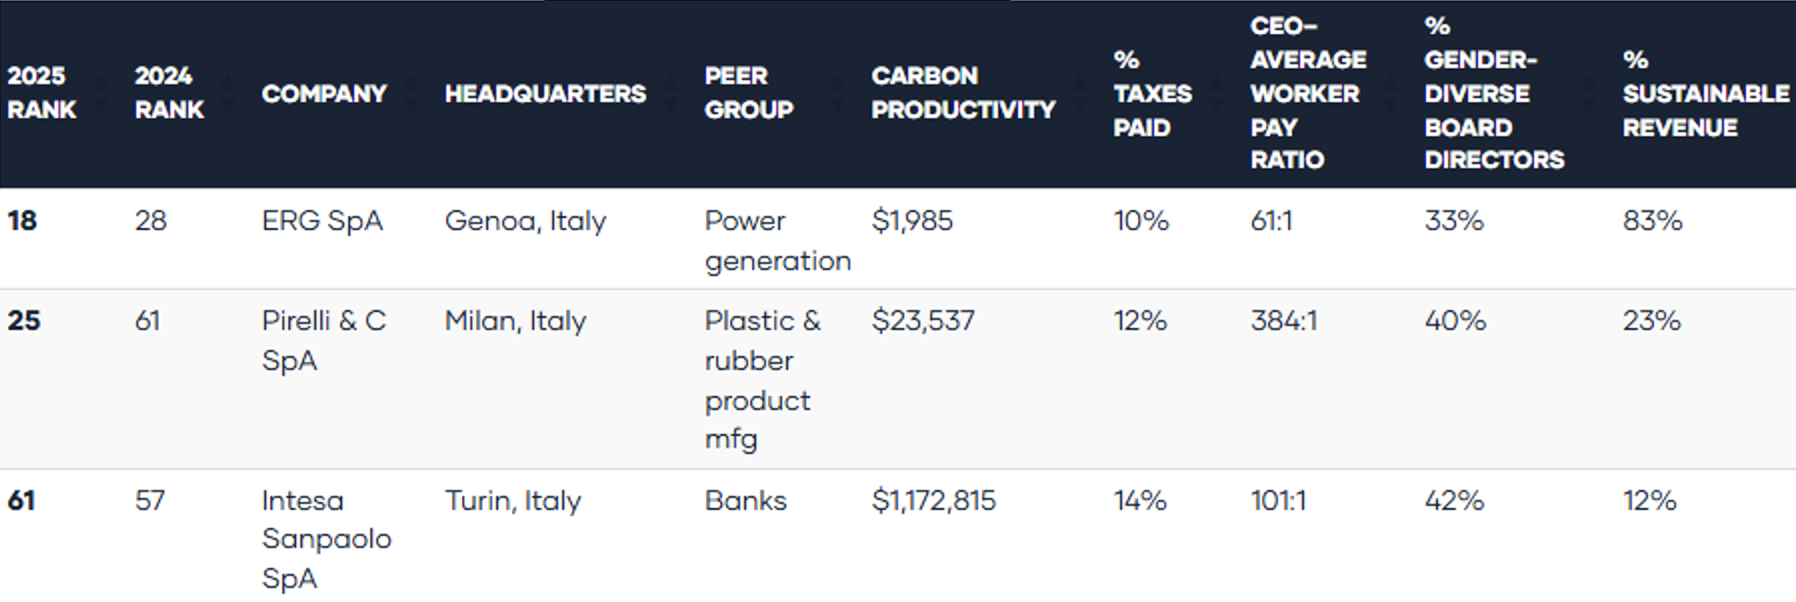
Task: Click the Genoa, Italy headquarters cell
Action: (525, 221)
